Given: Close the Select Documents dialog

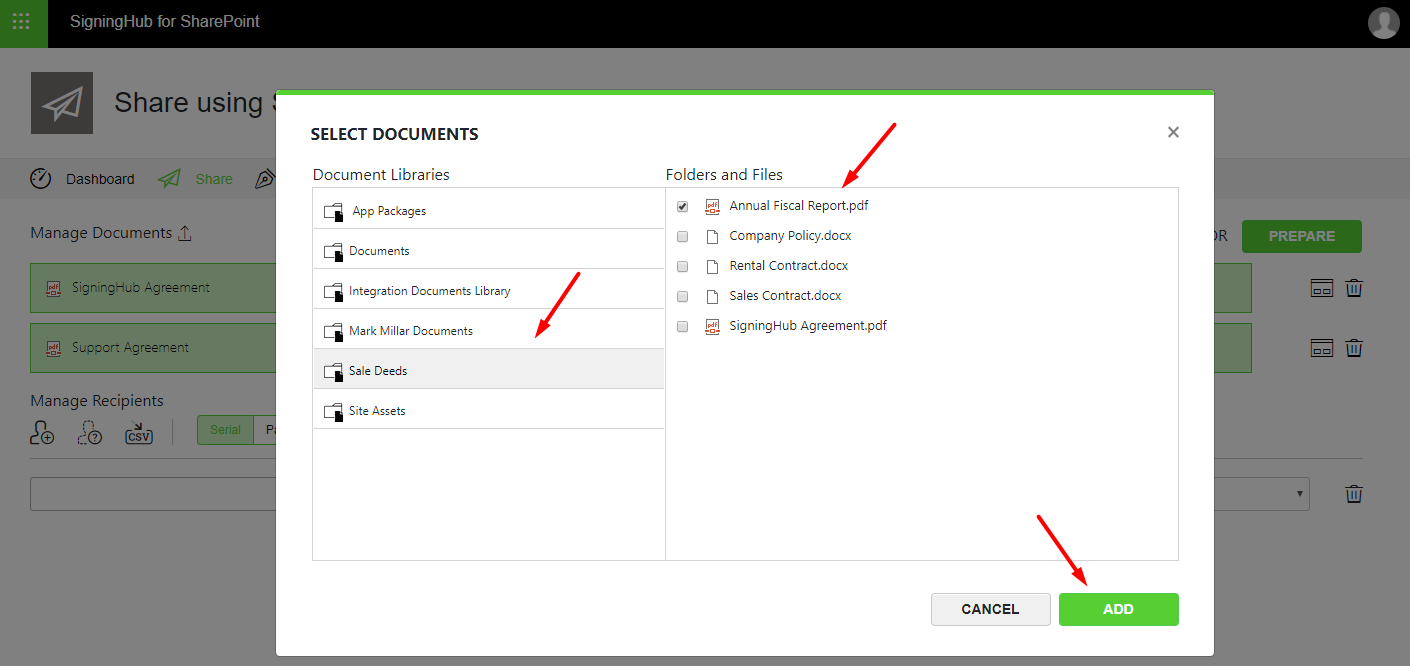Looking at the screenshot, I should [1173, 132].
